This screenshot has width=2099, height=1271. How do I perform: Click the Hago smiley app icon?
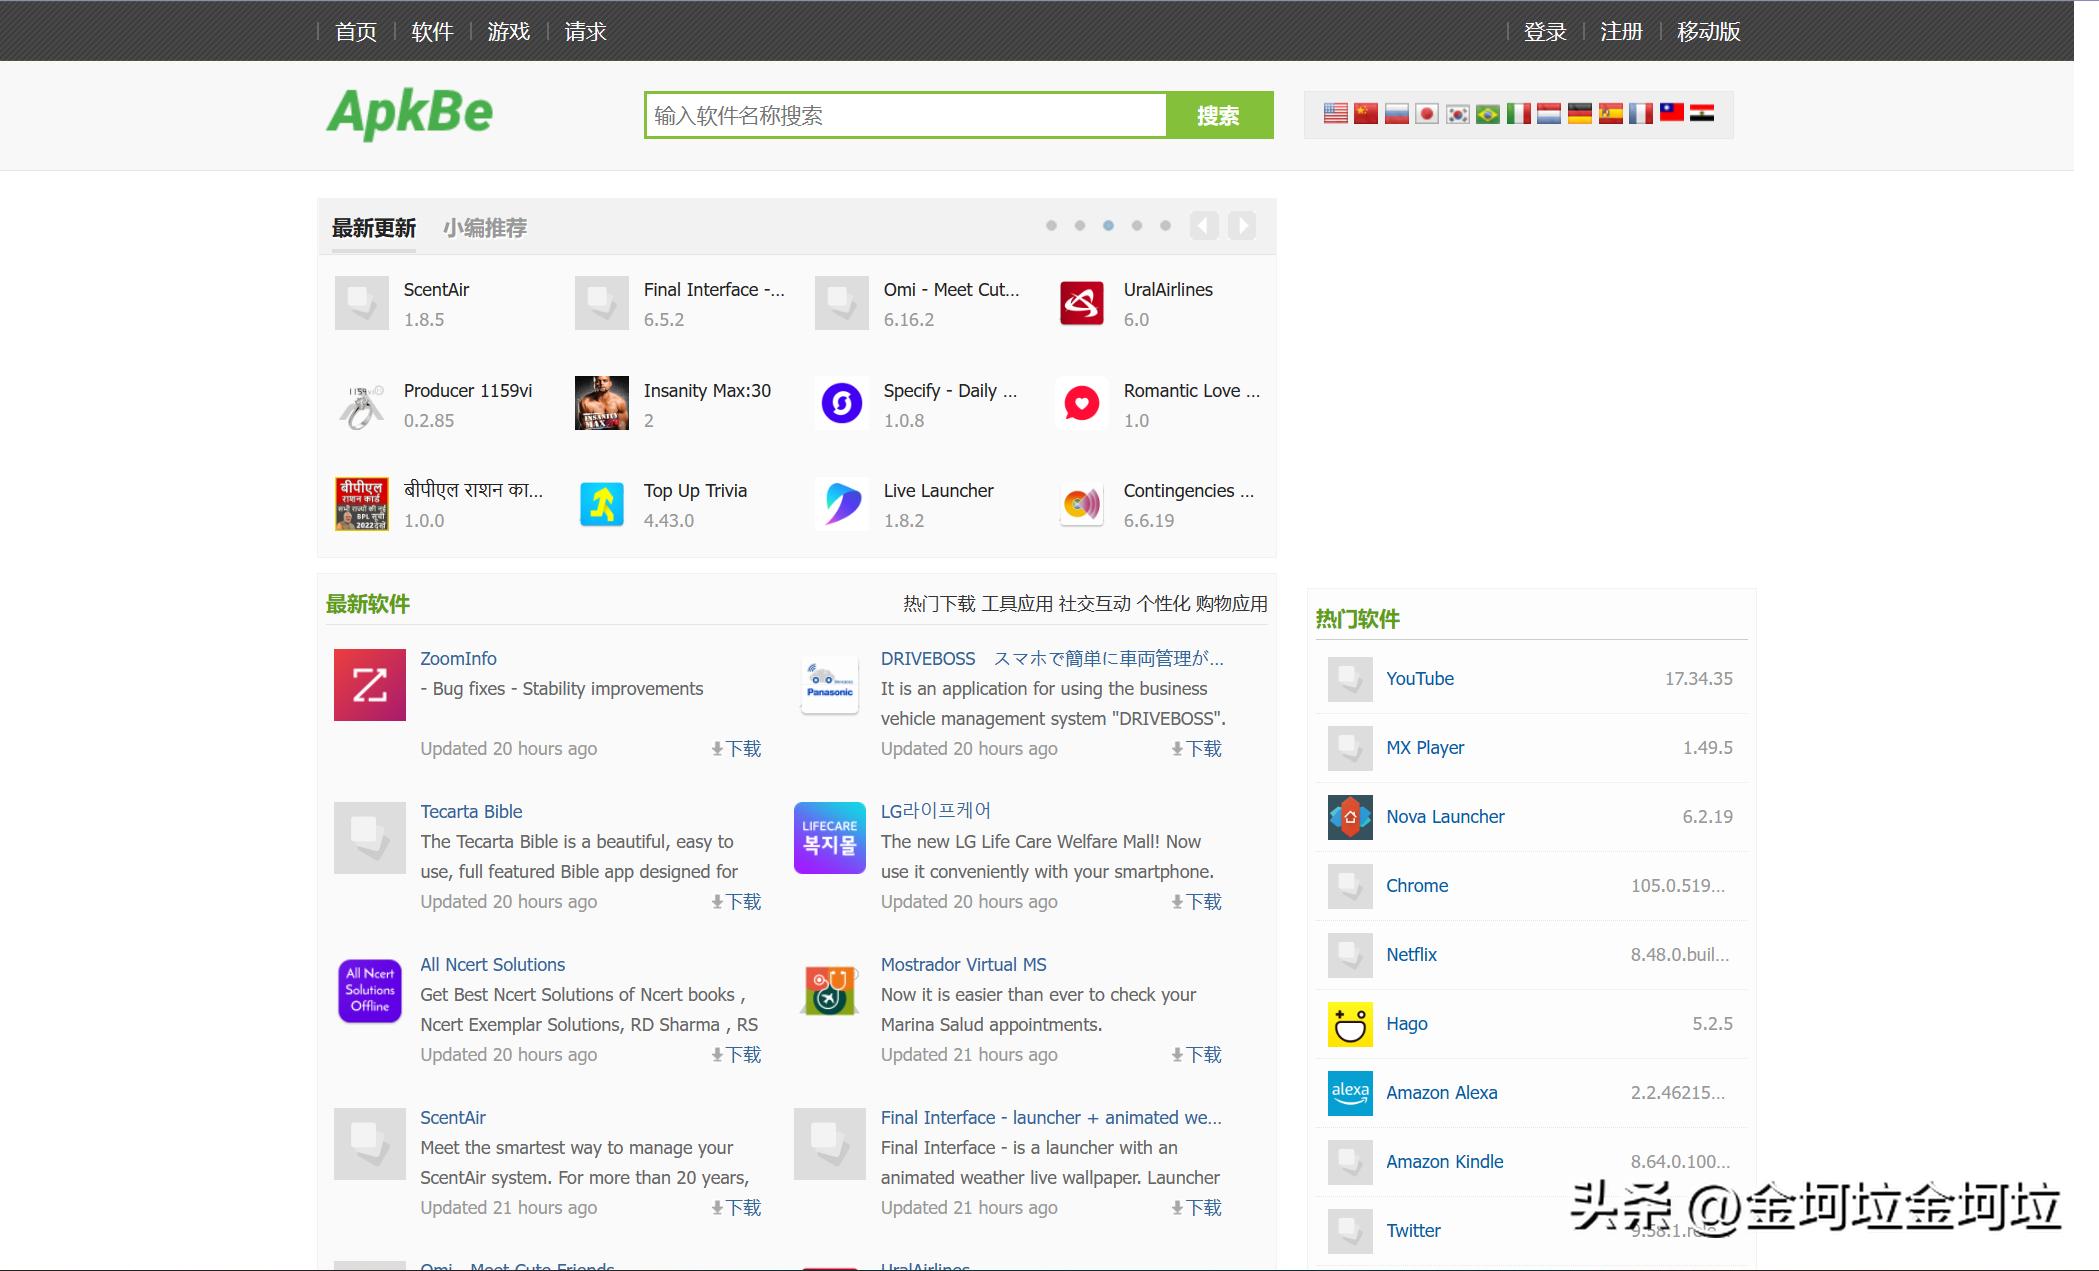(x=1349, y=1024)
